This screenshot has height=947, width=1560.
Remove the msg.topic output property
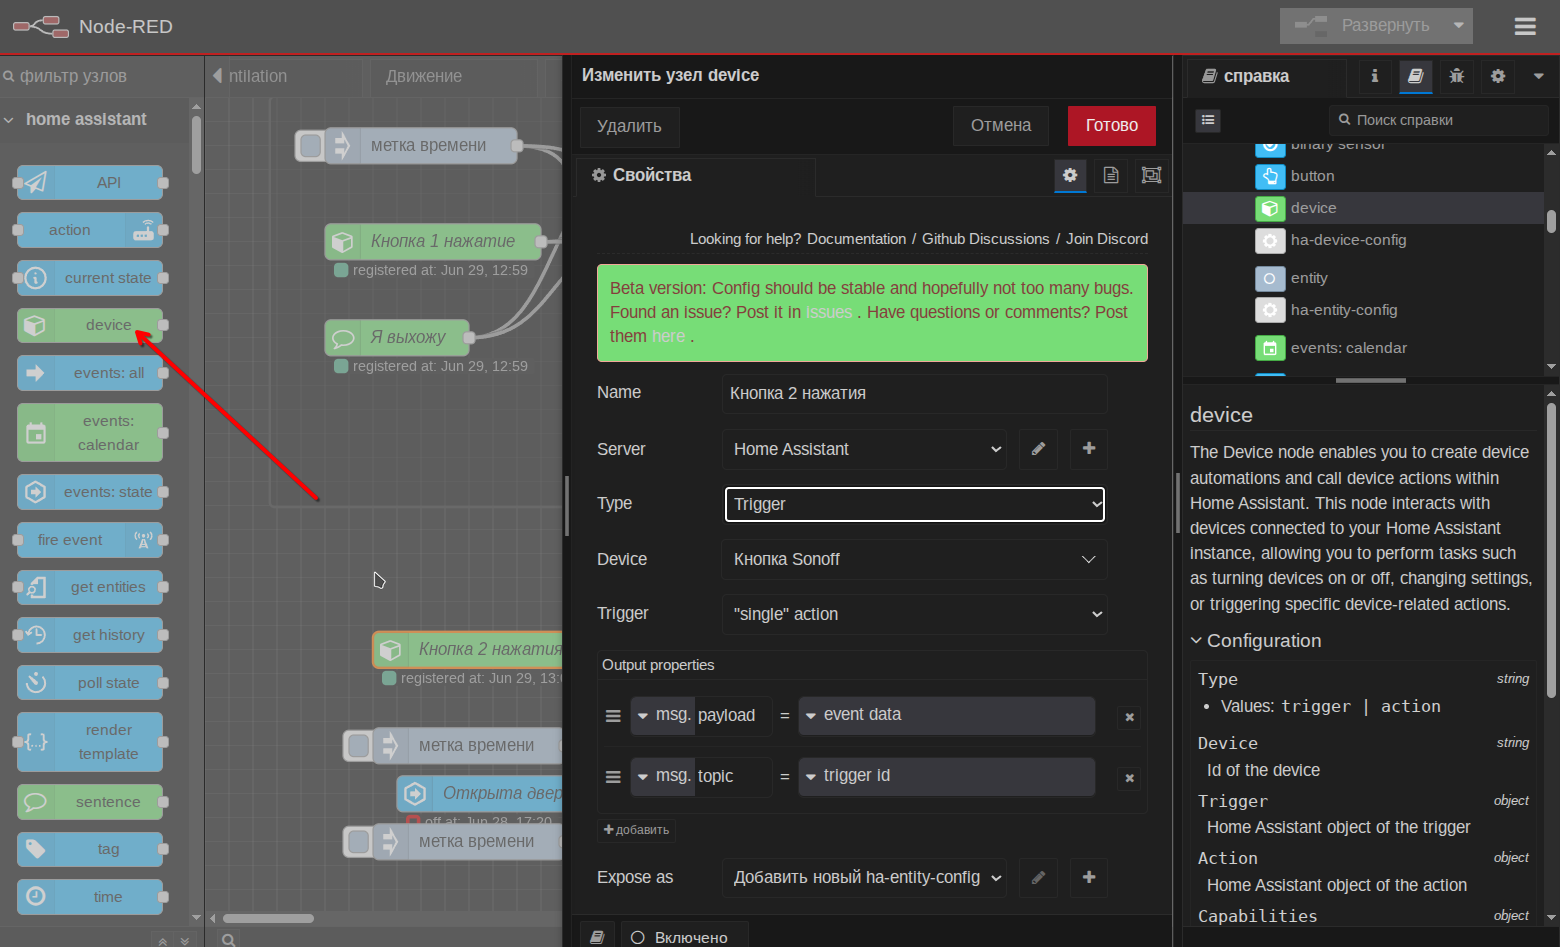[x=1129, y=778]
